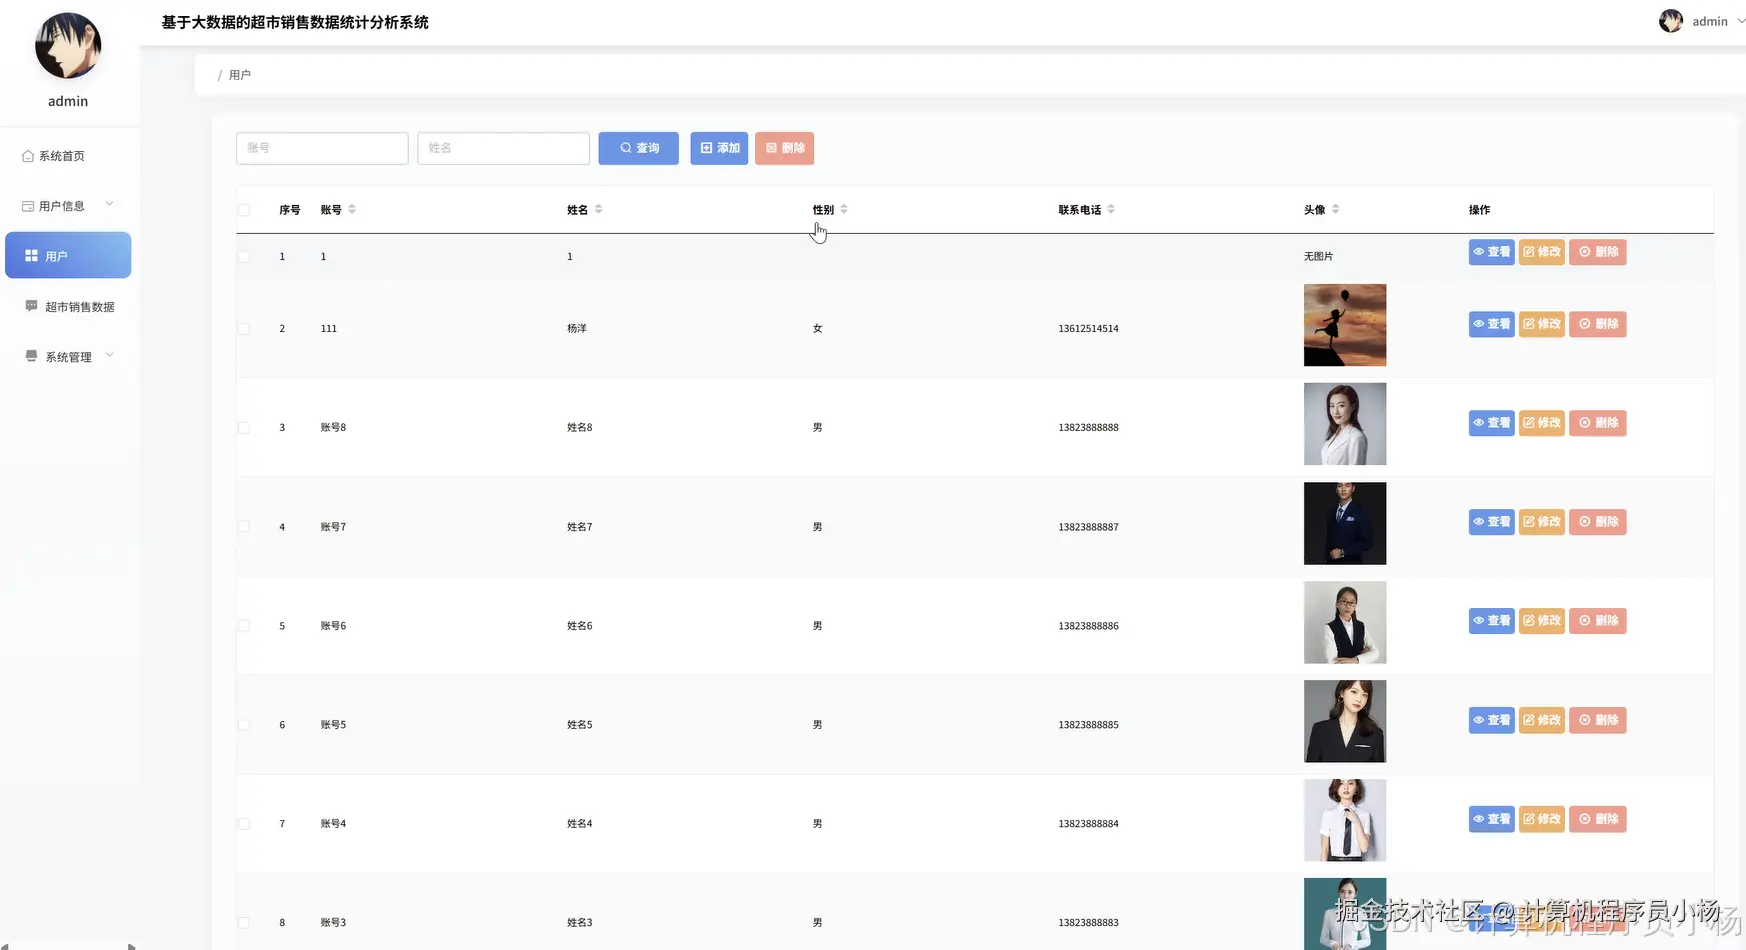Delete the 账号7 row
Screen dimensions: 1746x950
(1597, 522)
